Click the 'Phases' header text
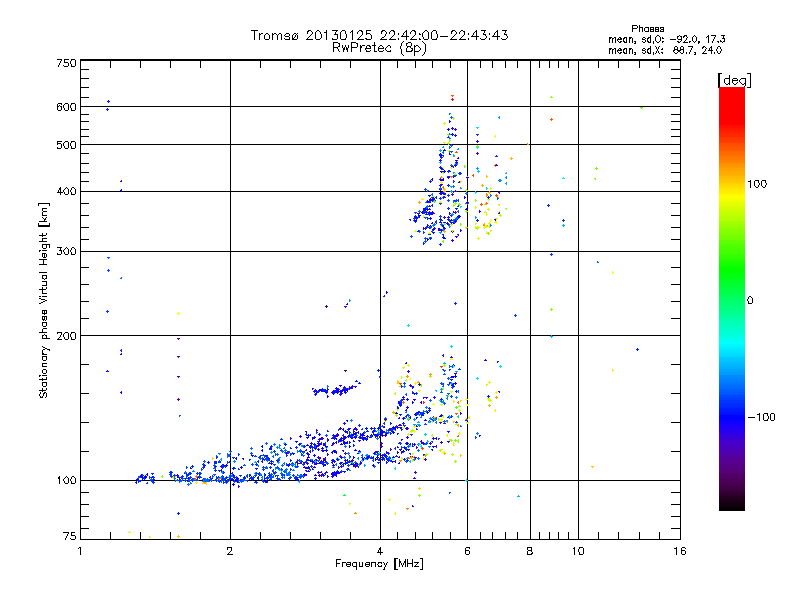The width and height of the screenshot is (800, 600). click(x=647, y=29)
